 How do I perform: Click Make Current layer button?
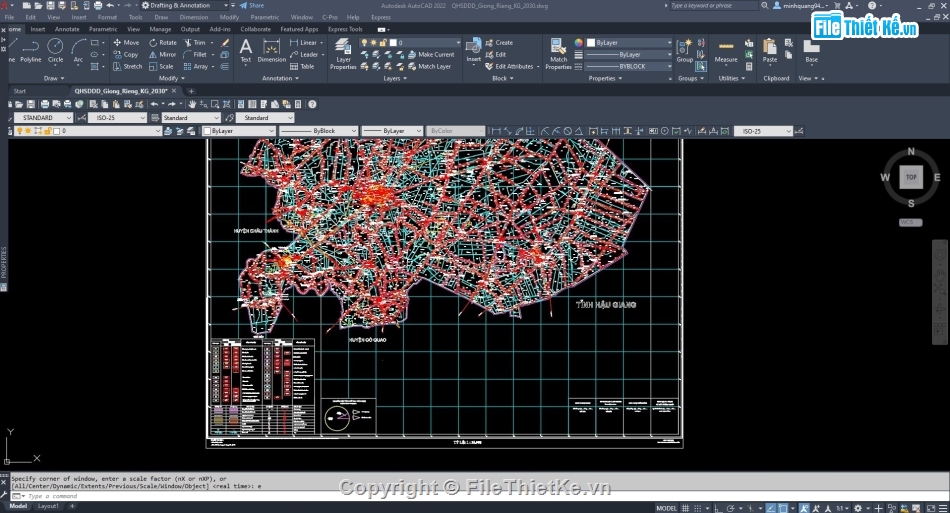click(x=431, y=55)
